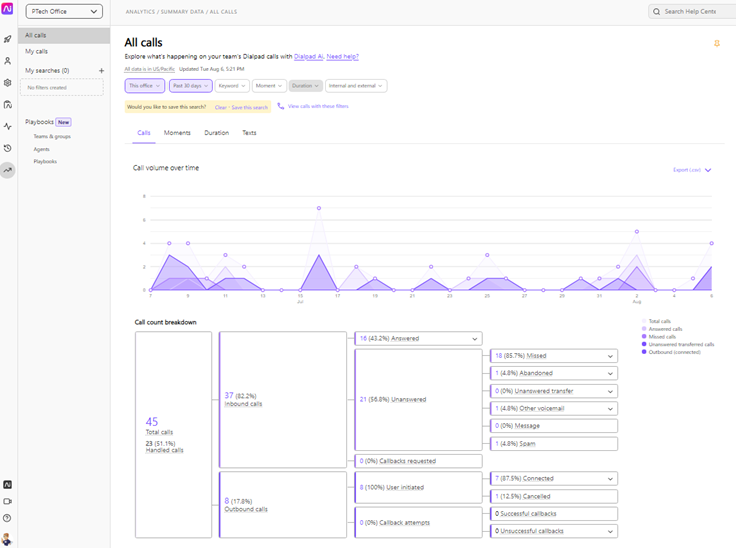The height and width of the screenshot is (548, 736).
Task: Open the help question mark icon
Action: pos(8,518)
